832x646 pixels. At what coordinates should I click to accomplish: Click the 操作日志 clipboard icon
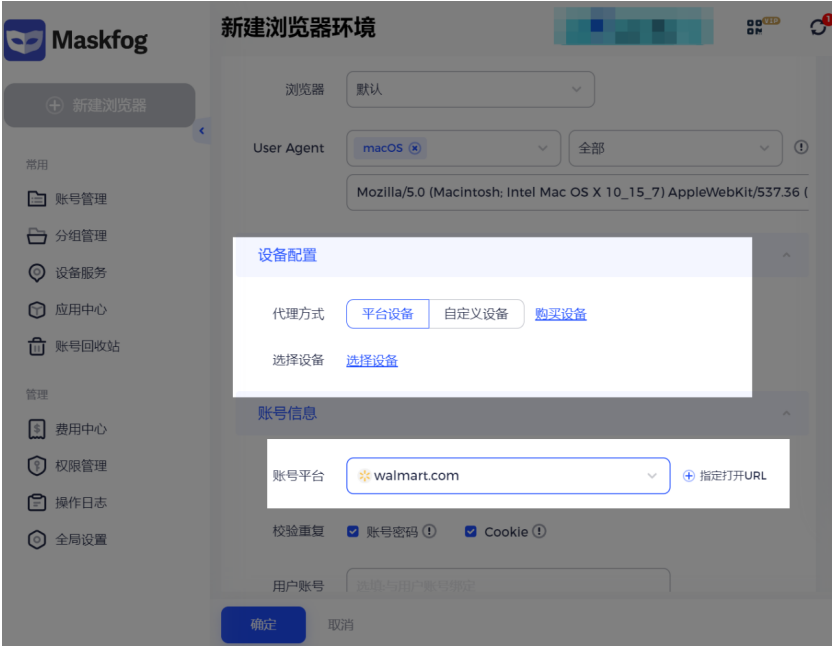pyautogui.click(x=37, y=503)
